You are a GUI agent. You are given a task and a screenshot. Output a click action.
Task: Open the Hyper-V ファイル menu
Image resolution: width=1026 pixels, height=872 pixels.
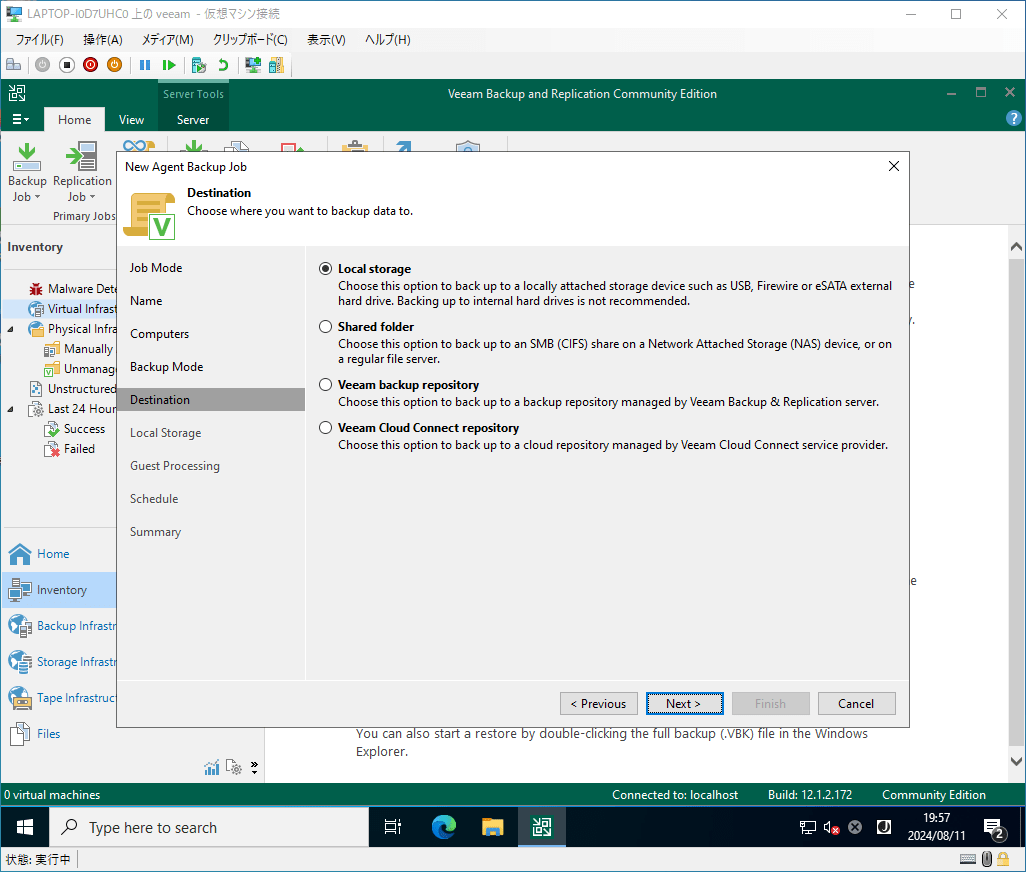click(x=39, y=40)
